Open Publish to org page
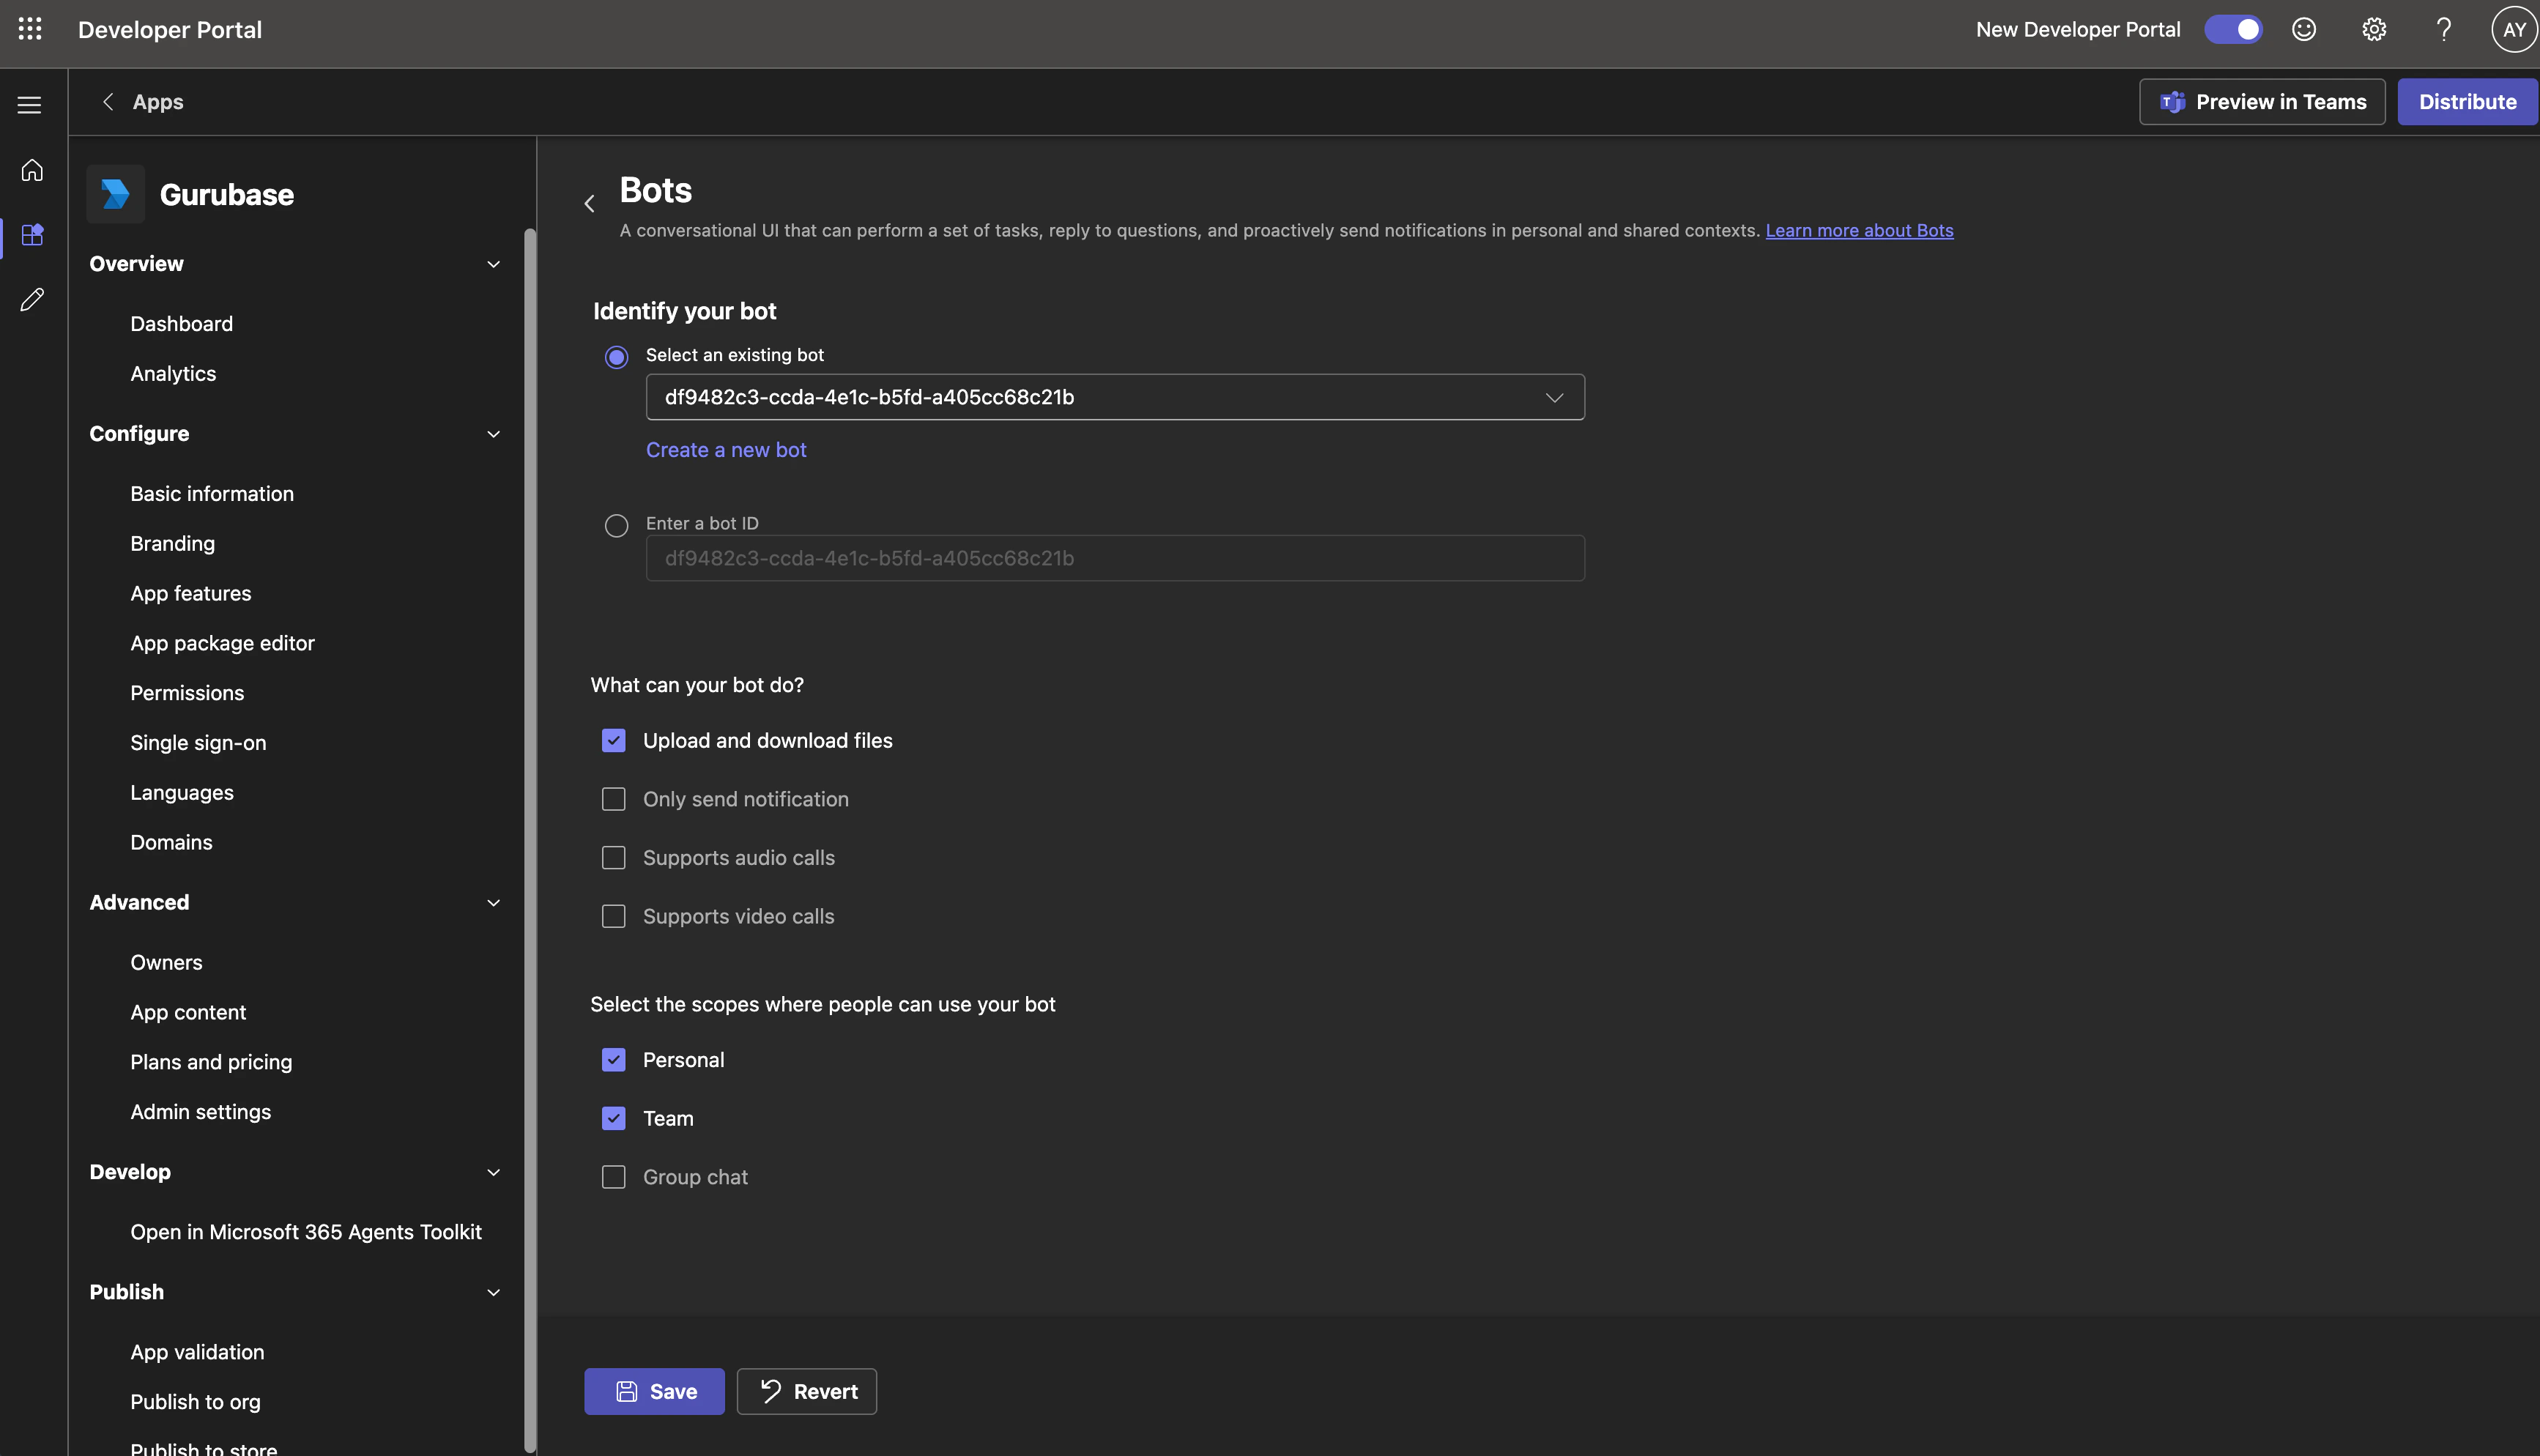The height and width of the screenshot is (1456, 2540). pyautogui.click(x=195, y=1402)
